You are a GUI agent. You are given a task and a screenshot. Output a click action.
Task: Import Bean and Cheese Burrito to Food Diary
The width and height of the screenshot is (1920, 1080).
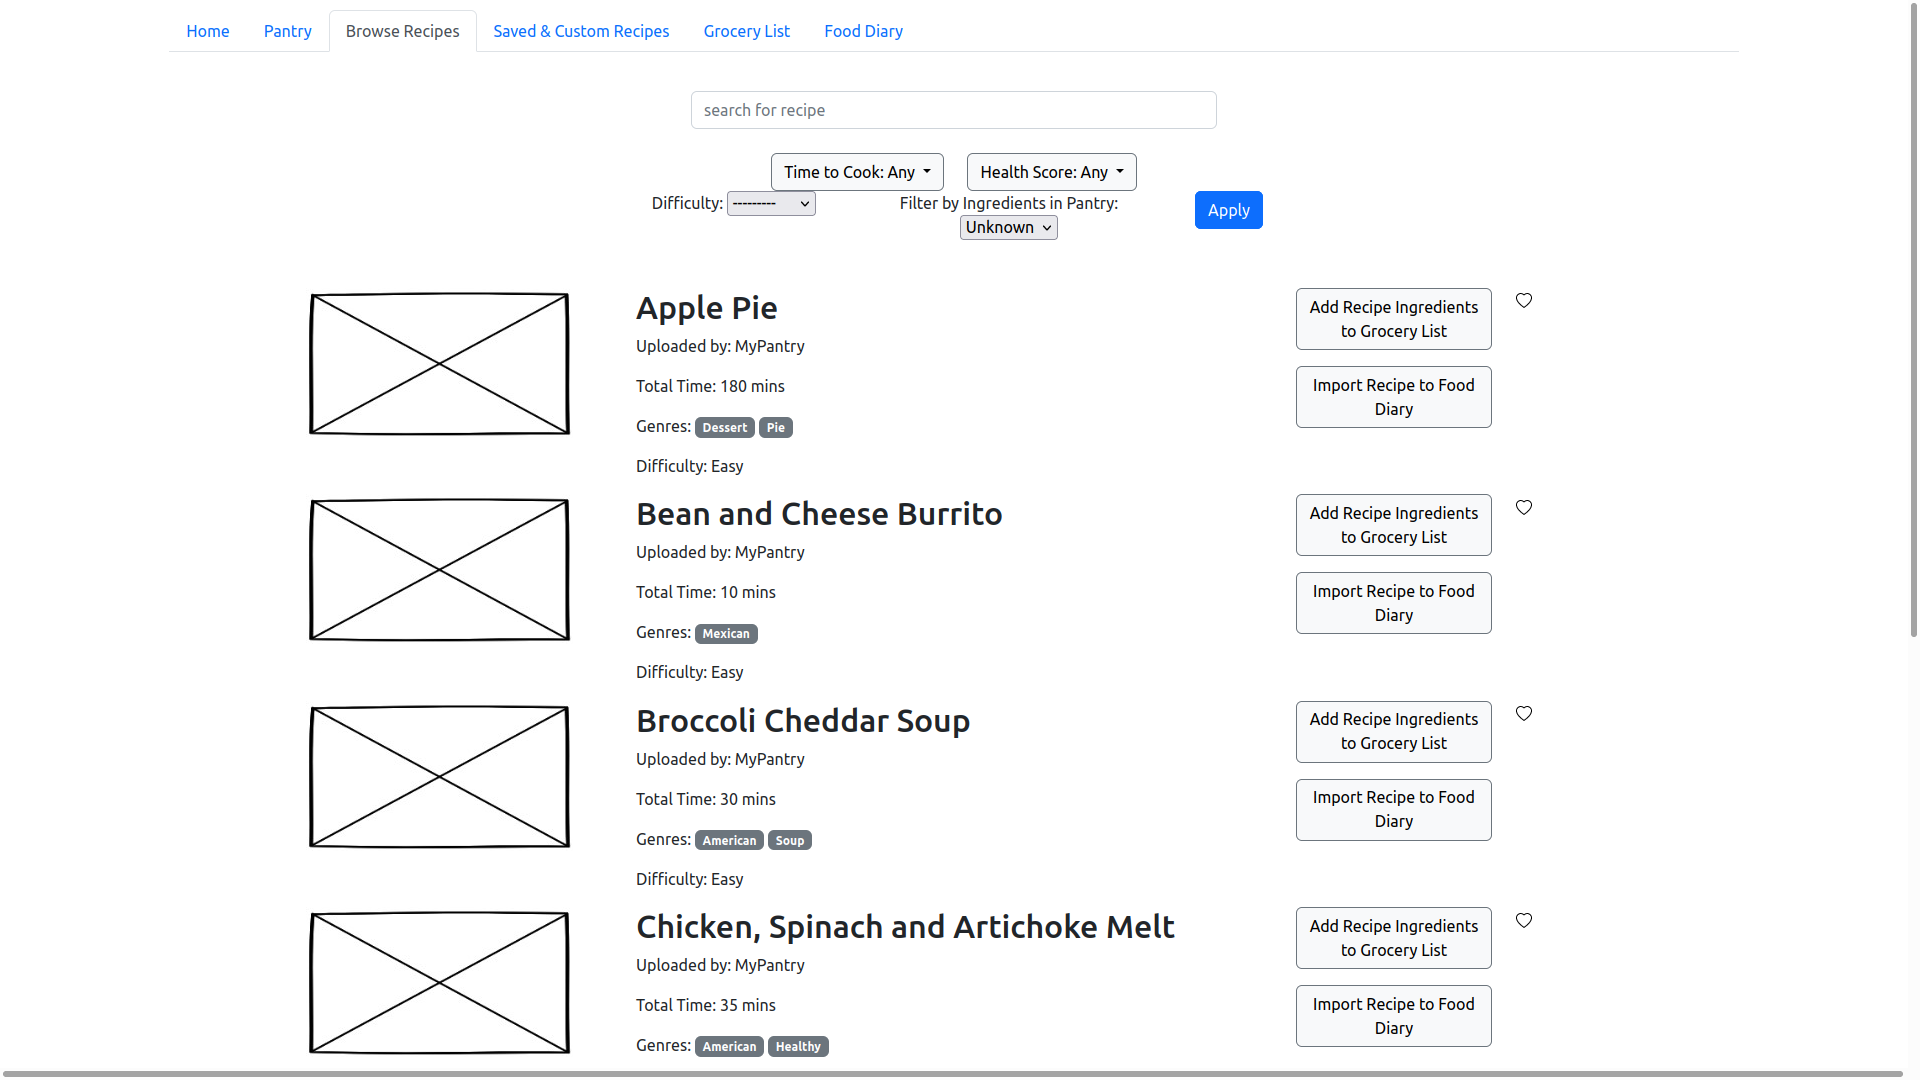[x=1393, y=603]
